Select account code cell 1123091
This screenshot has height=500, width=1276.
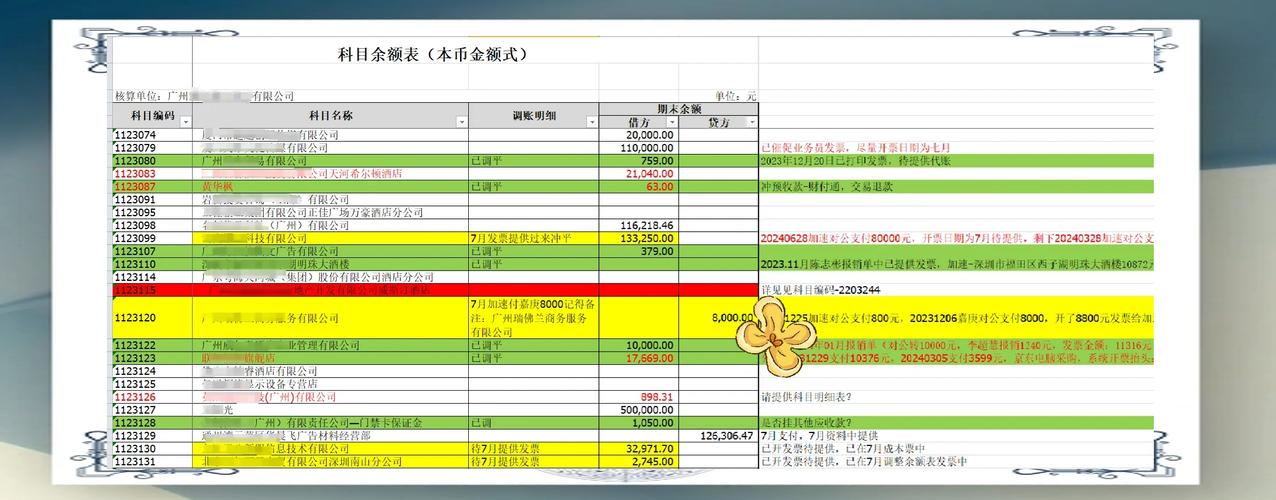coord(152,200)
